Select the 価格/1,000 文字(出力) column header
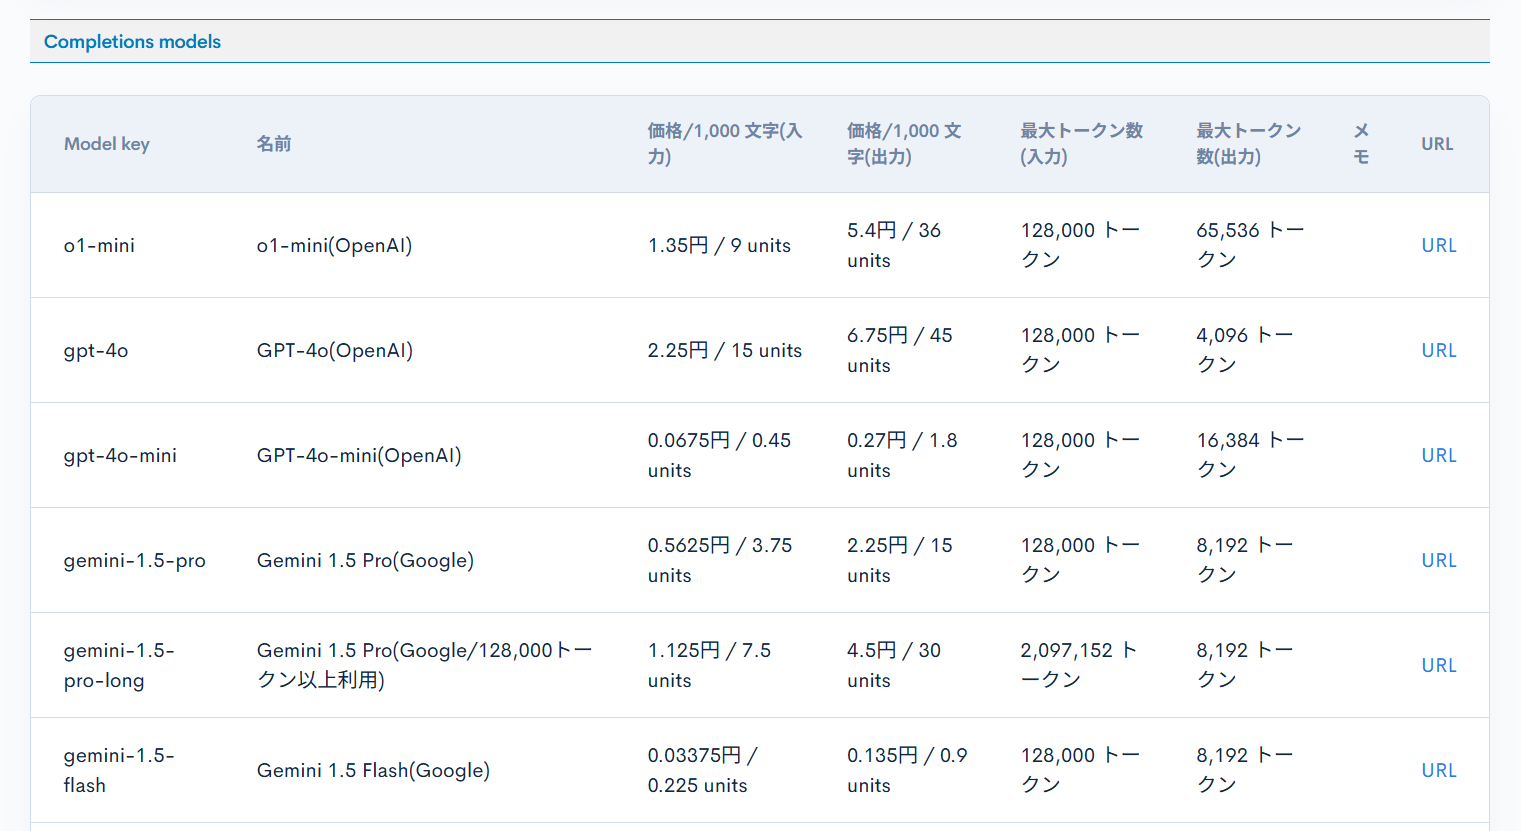 point(902,143)
